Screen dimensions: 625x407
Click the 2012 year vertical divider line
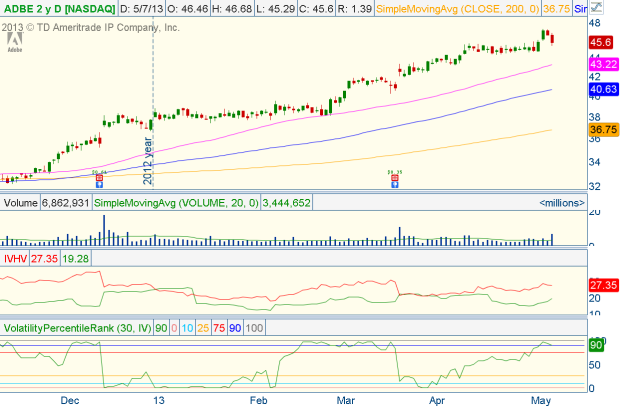(152, 100)
